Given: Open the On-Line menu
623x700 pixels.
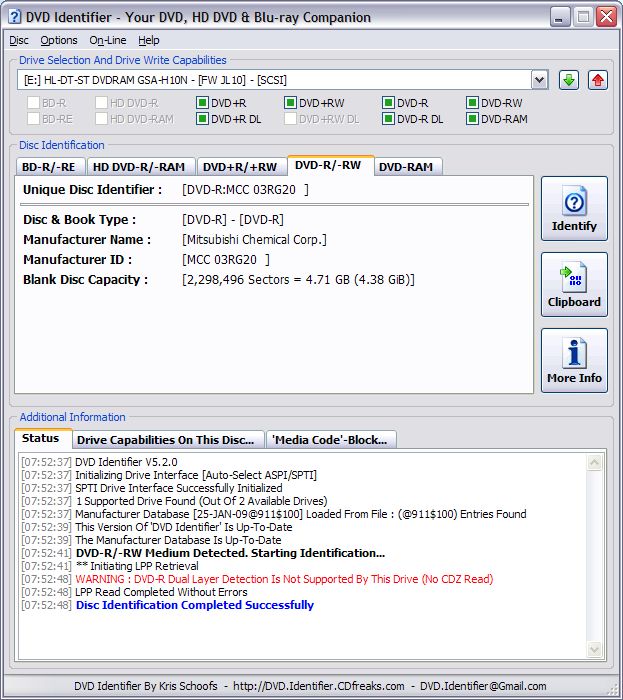Looking at the screenshot, I should 107,40.
